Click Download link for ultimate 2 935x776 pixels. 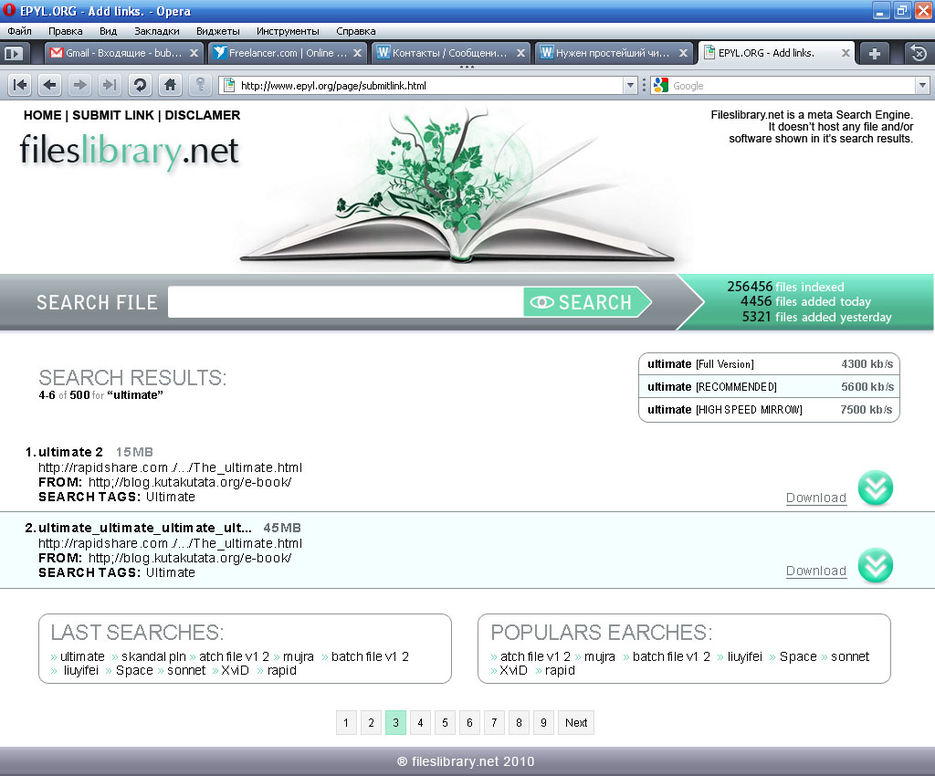point(816,498)
